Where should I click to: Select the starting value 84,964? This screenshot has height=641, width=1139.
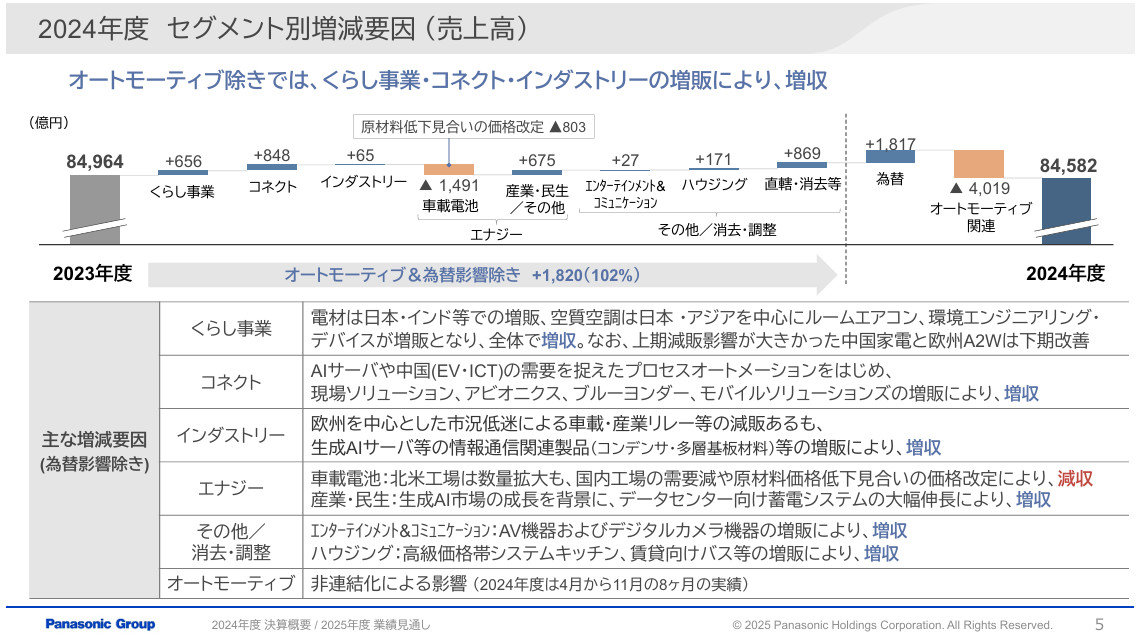click(95, 162)
